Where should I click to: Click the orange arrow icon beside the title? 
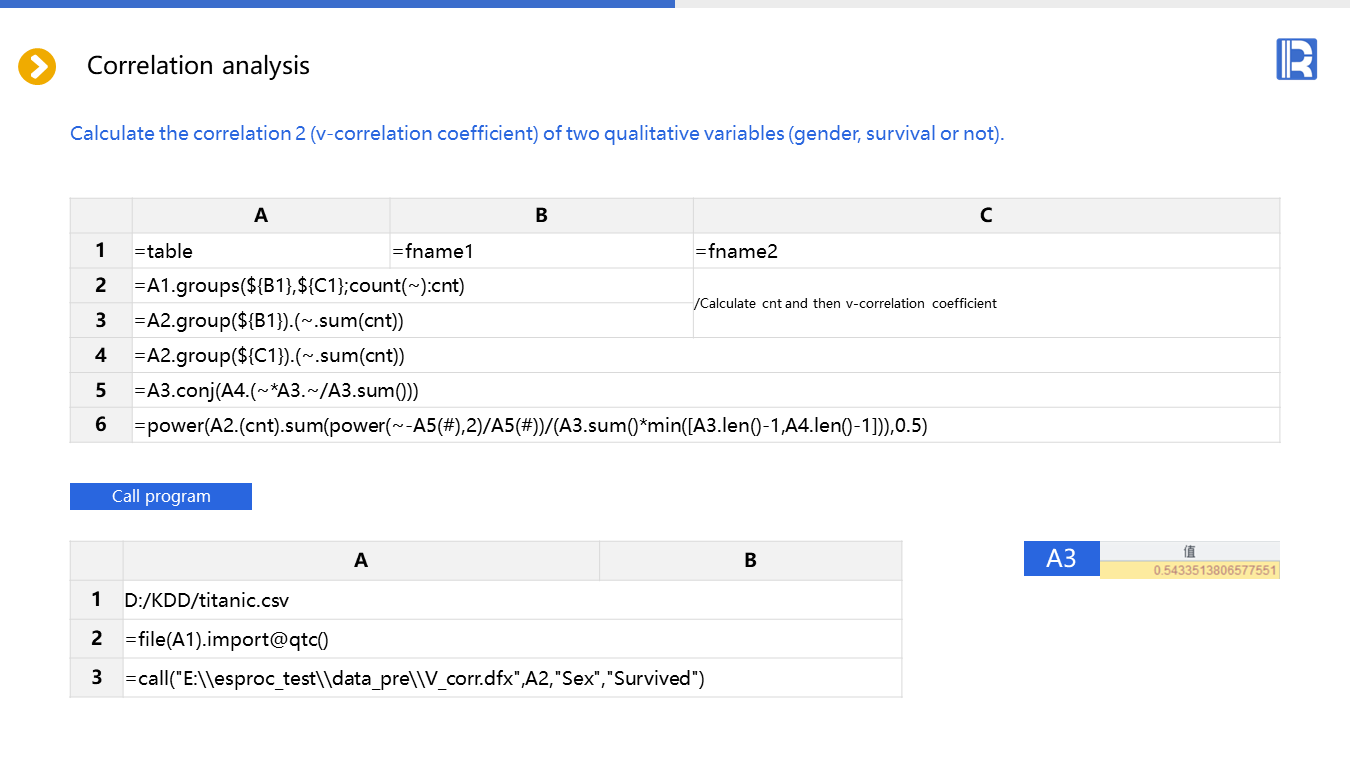[x=37, y=66]
